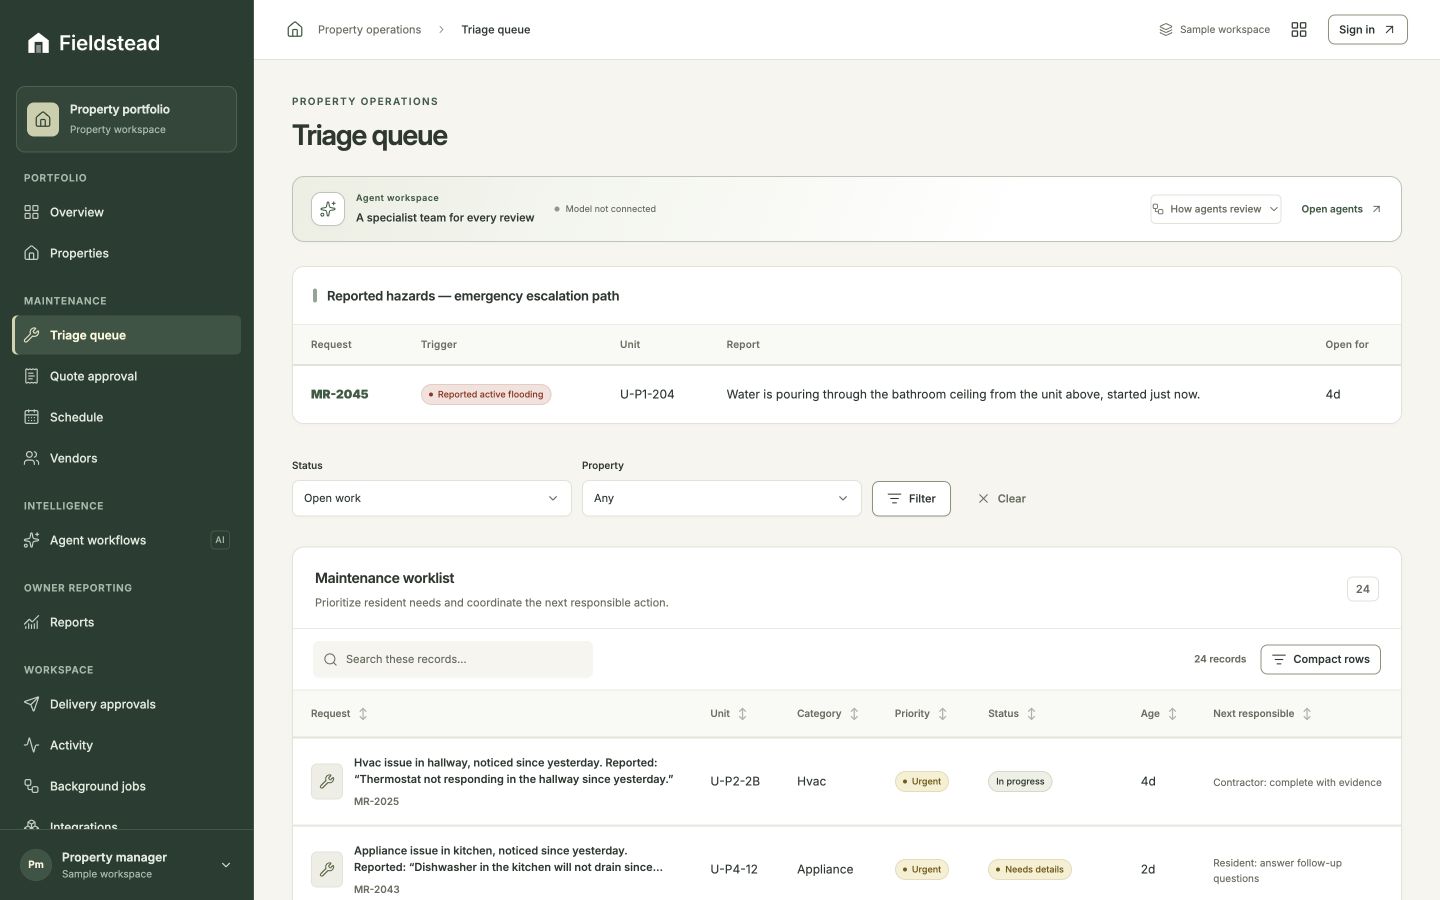Open hazard request MR-2045
Image resolution: width=1440 pixels, height=900 pixels.
[x=340, y=394]
